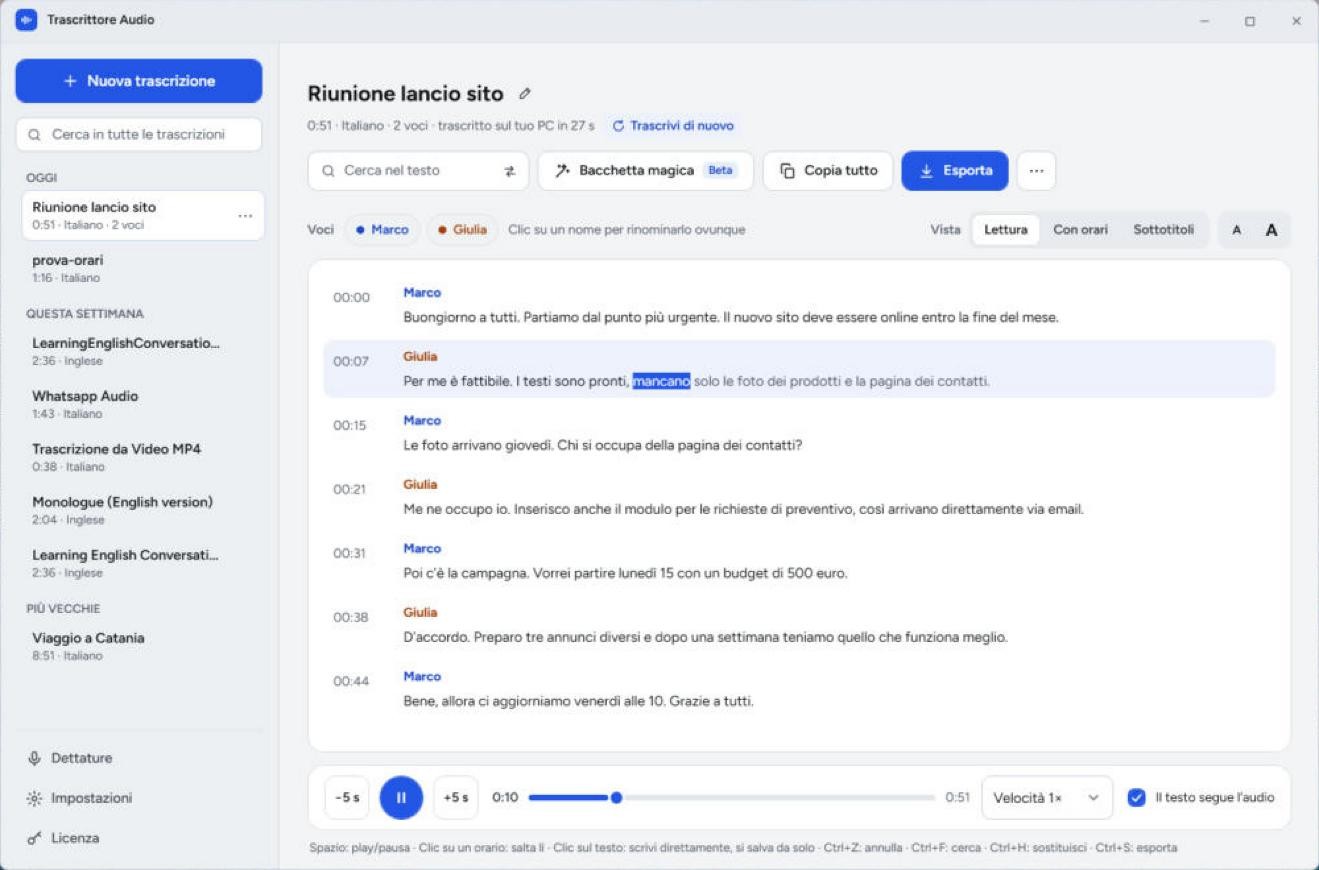Viewport: 1319px width, 870px height.
Task: Click text starting with Bene, allora ci aggiorniamo
Action: pos(578,701)
